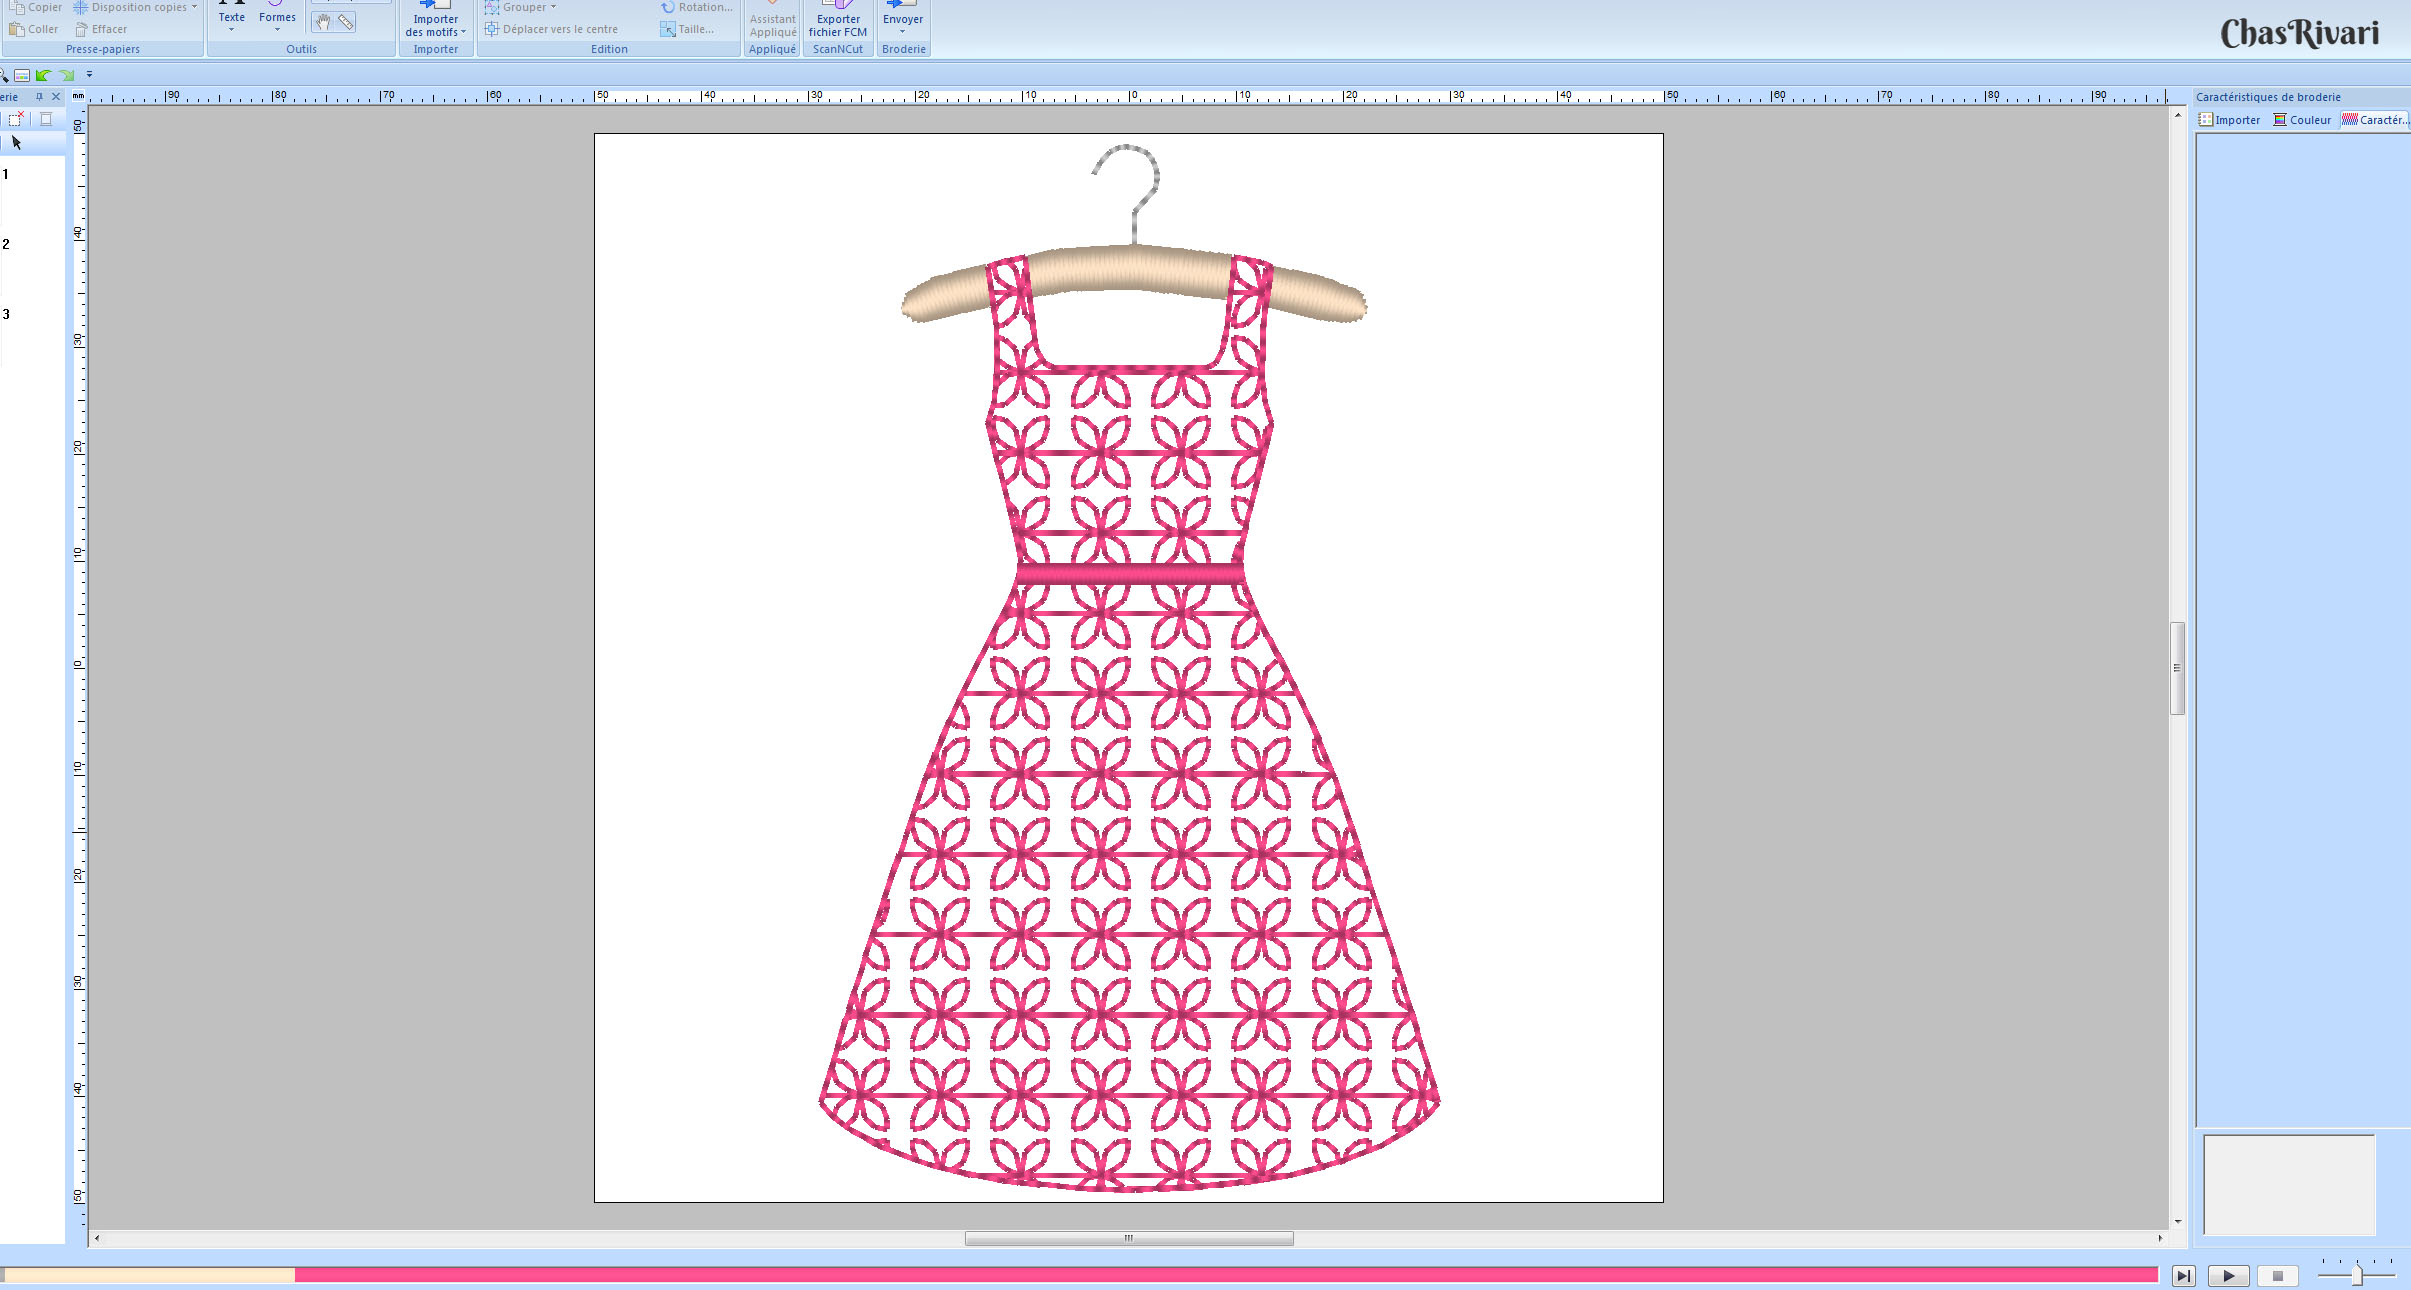Select sewing order item 1
The height and width of the screenshot is (1290, 2411).
tap(6, 174)
